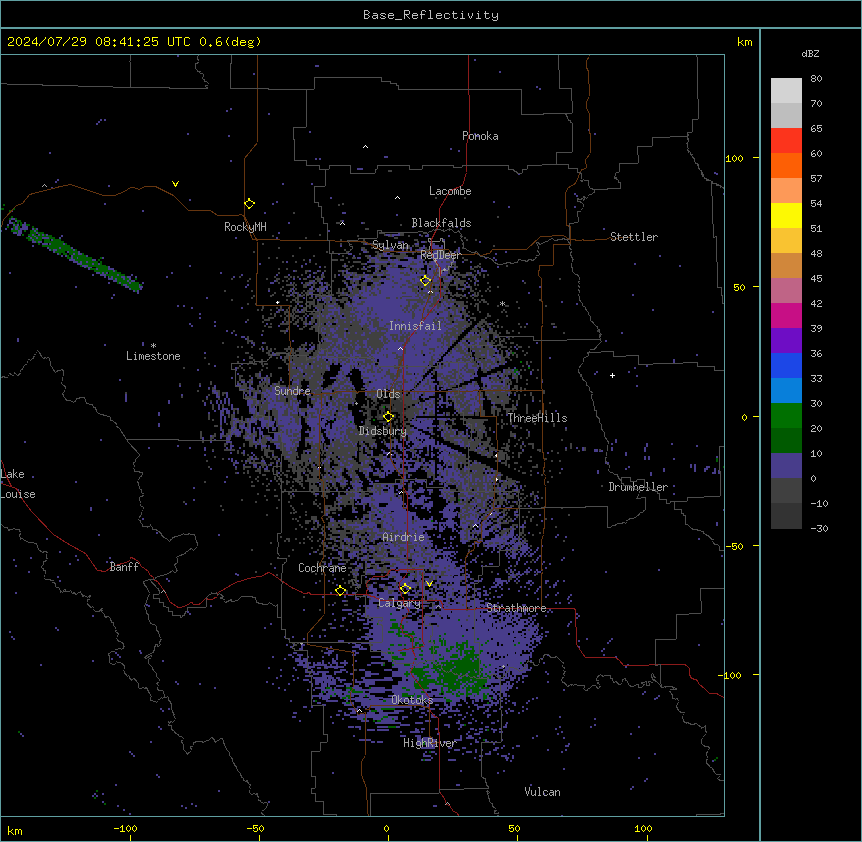Click the yellow diamond marker below RedDeer
This screenshot has height=842, width=862.
click(425, 281)
